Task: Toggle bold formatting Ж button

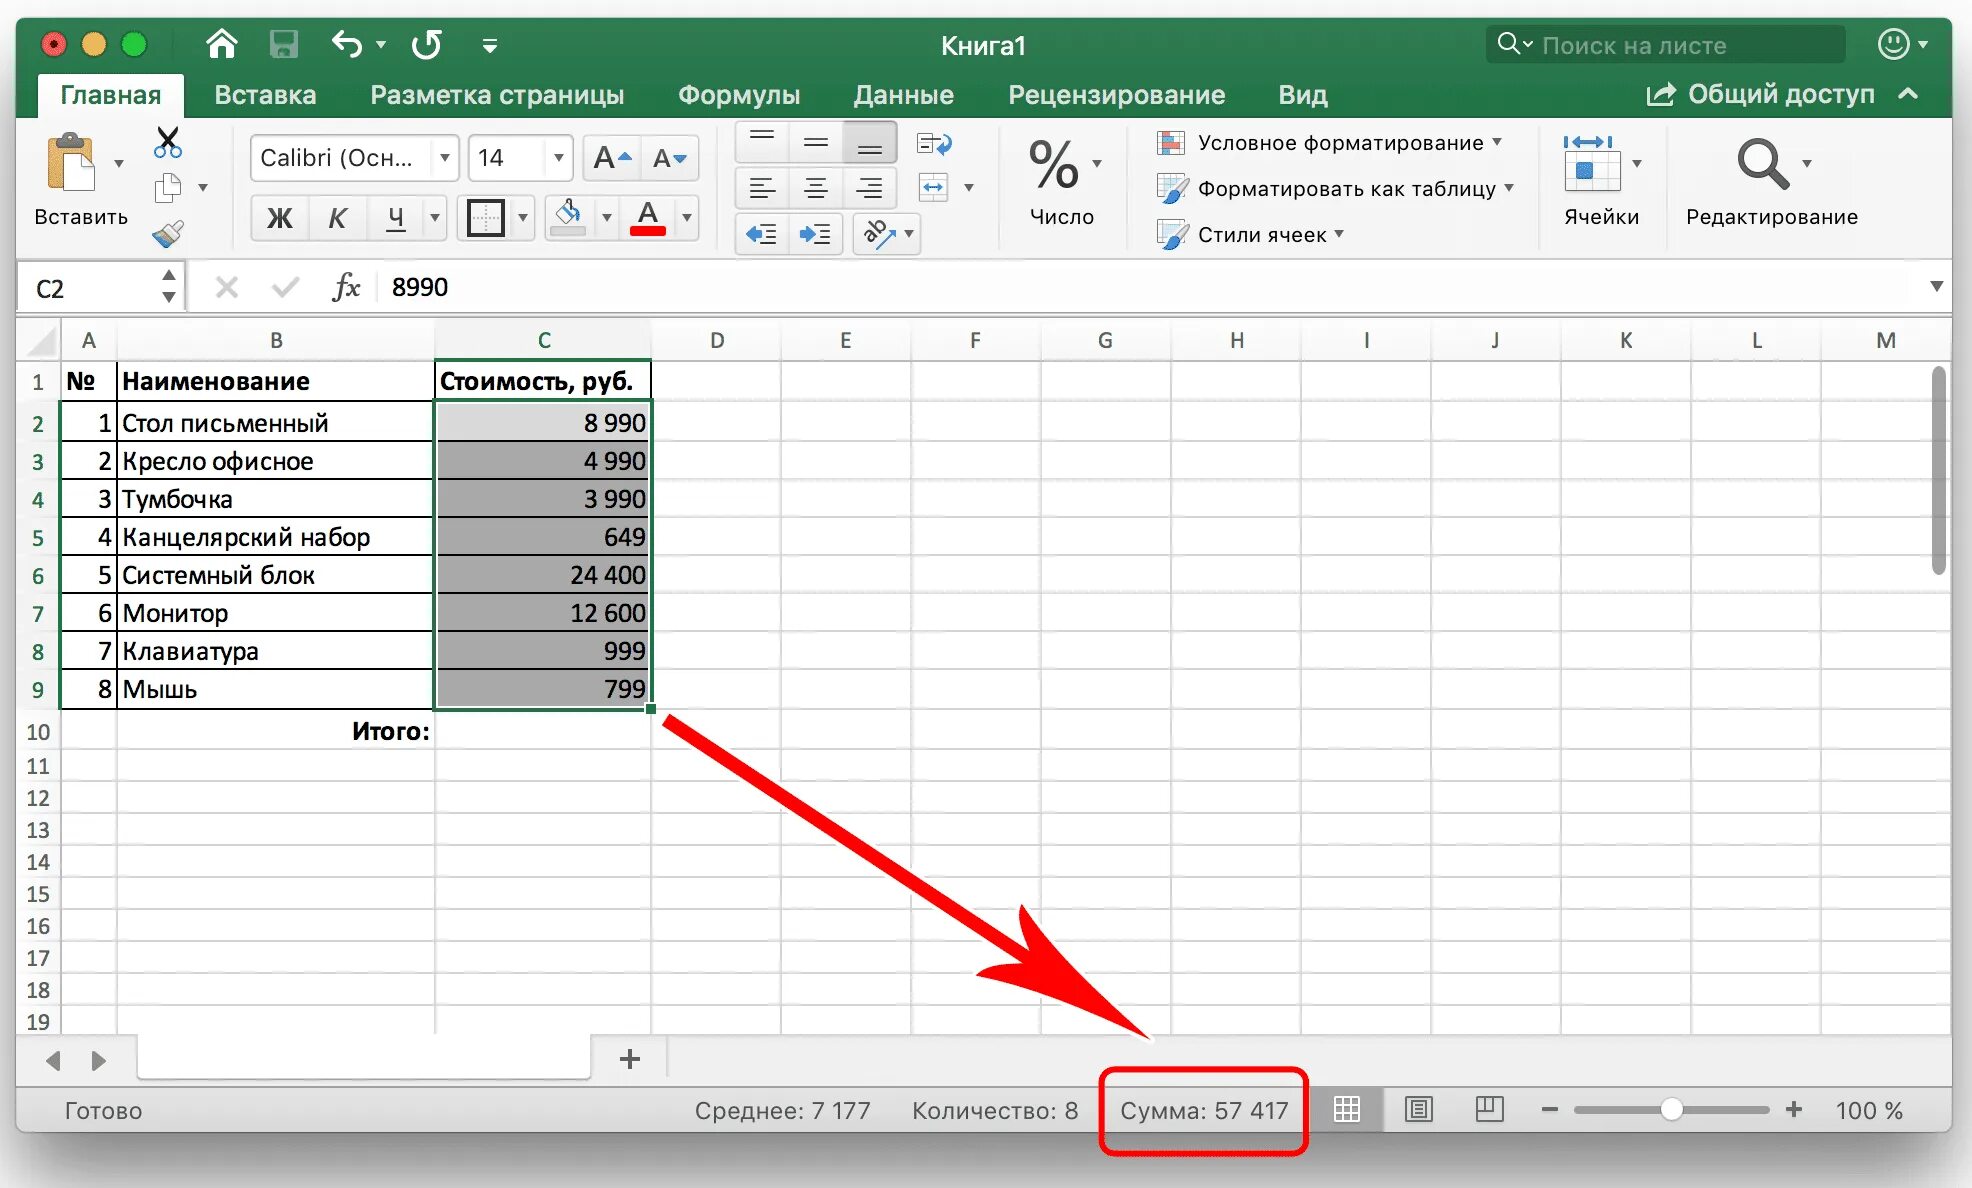Action: 279,217
